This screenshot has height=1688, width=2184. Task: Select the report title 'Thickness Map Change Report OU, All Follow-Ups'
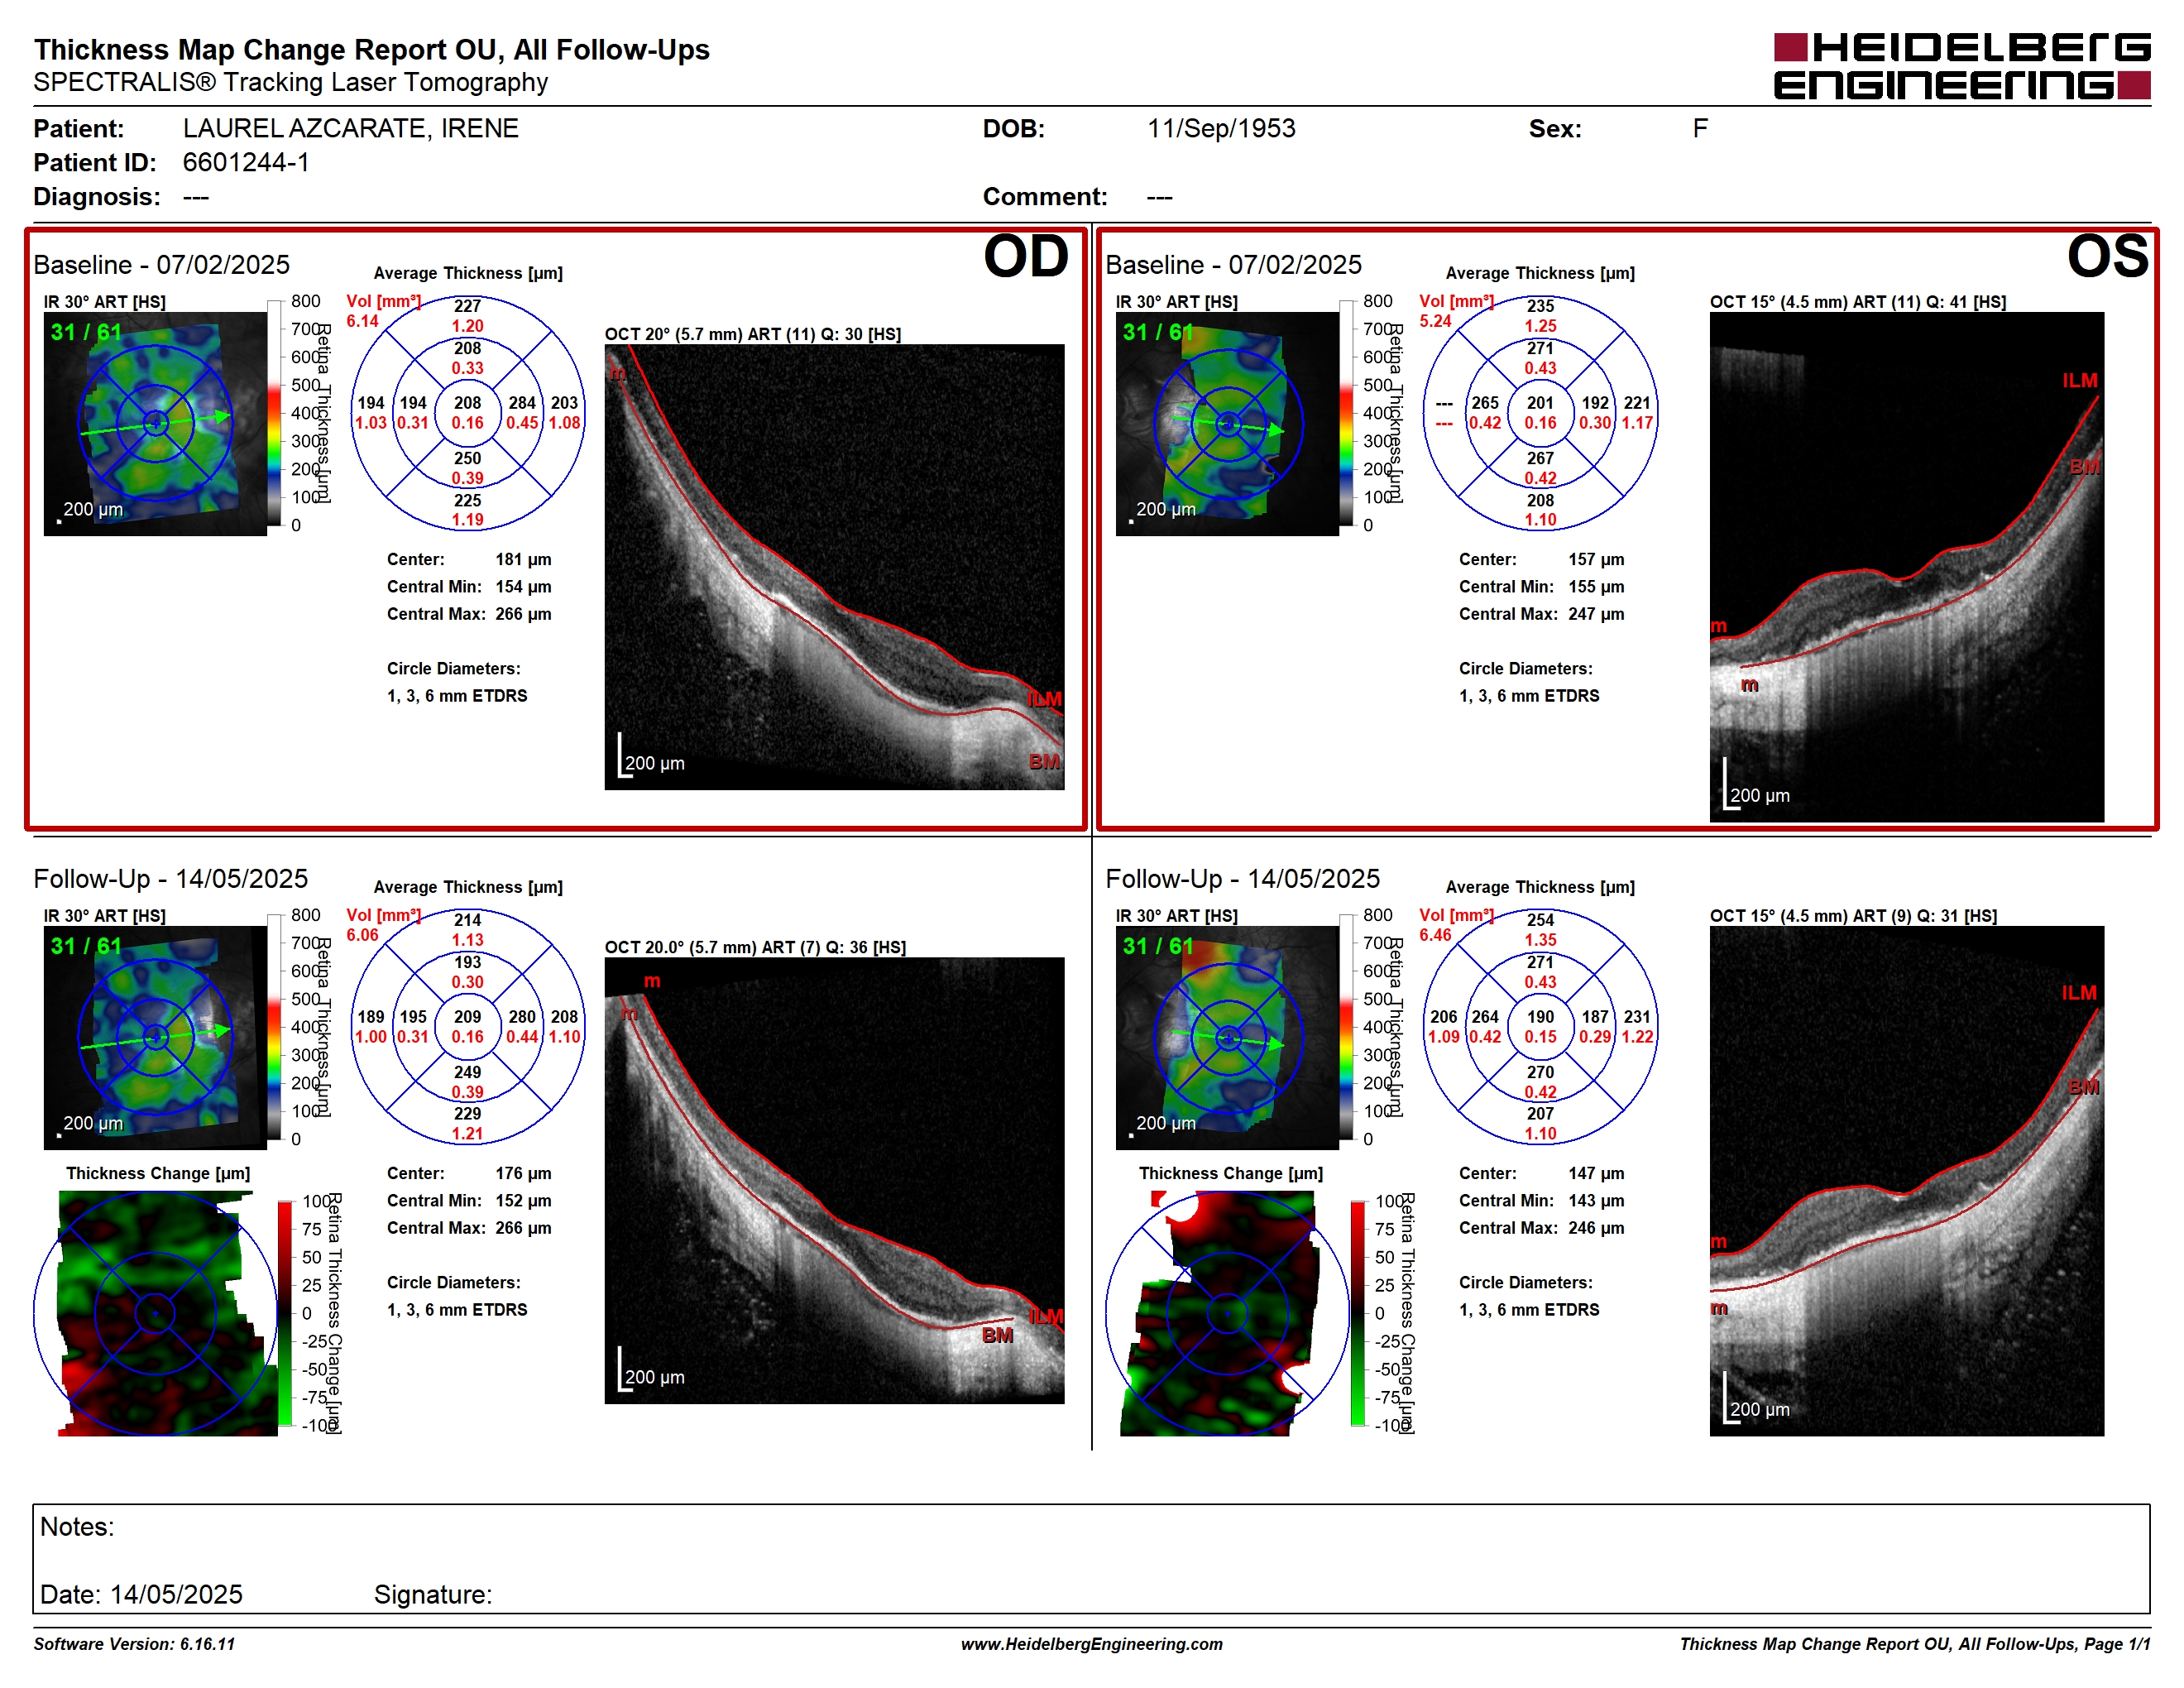click(371, 49)
